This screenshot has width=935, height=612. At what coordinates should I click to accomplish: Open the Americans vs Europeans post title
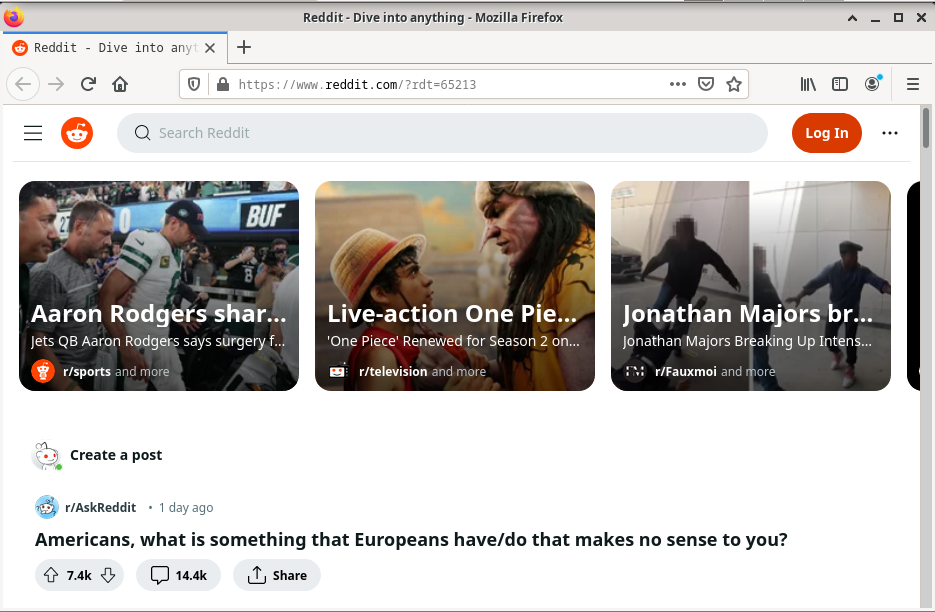tap(411, 540)
